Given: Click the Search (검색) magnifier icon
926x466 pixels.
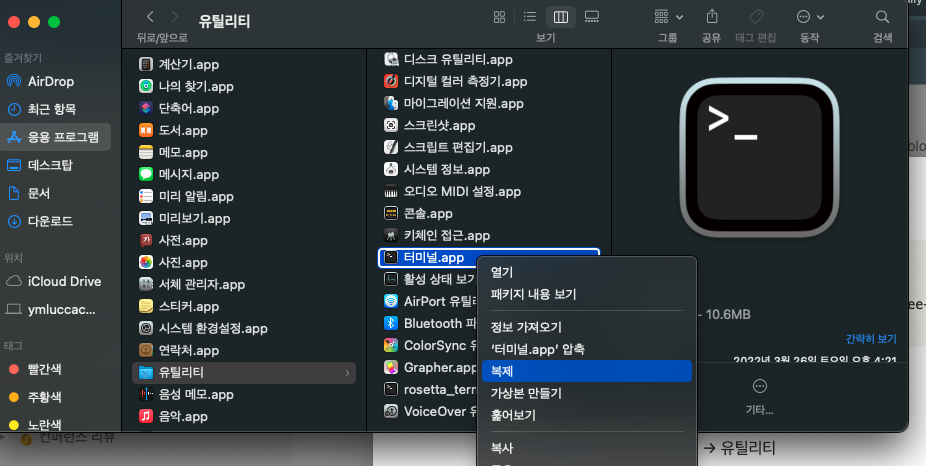Looking at the screenshot, I should pyautogui.click(x=882, y=17).
